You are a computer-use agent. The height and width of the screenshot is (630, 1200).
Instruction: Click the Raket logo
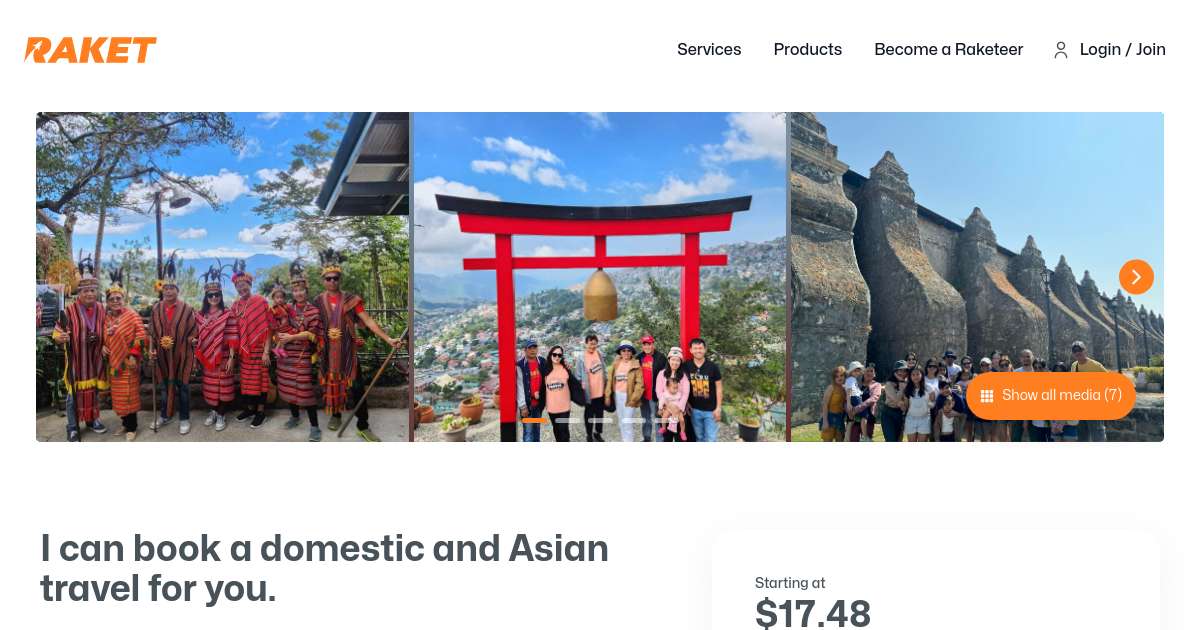90,50
